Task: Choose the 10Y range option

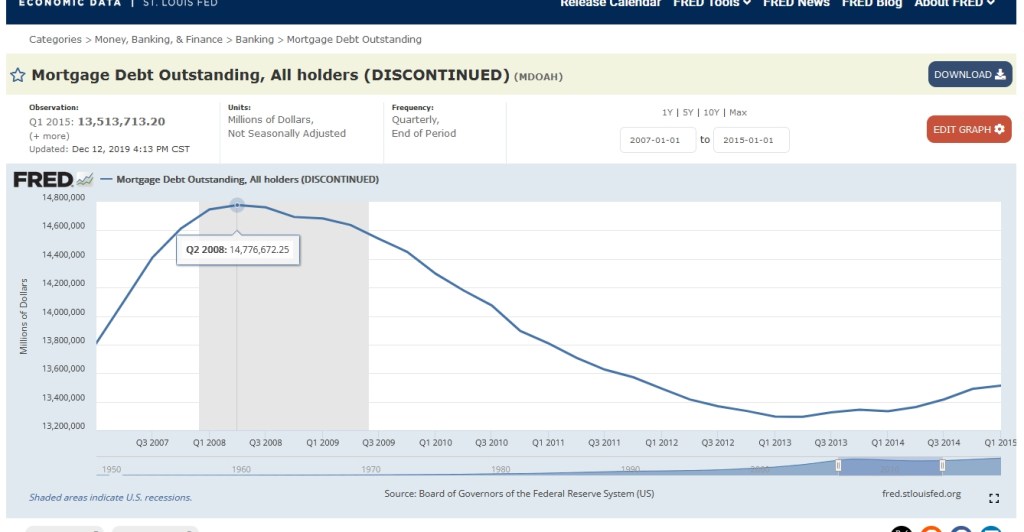Action: tap(711, 112)
